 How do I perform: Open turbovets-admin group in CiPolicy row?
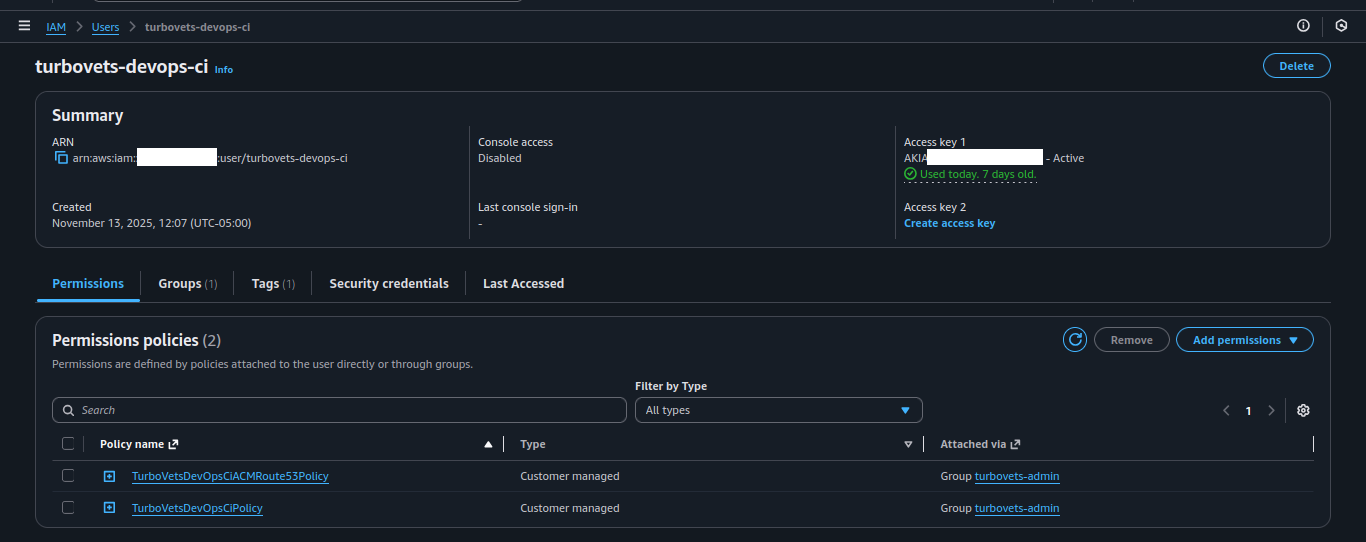[1017, 508]
